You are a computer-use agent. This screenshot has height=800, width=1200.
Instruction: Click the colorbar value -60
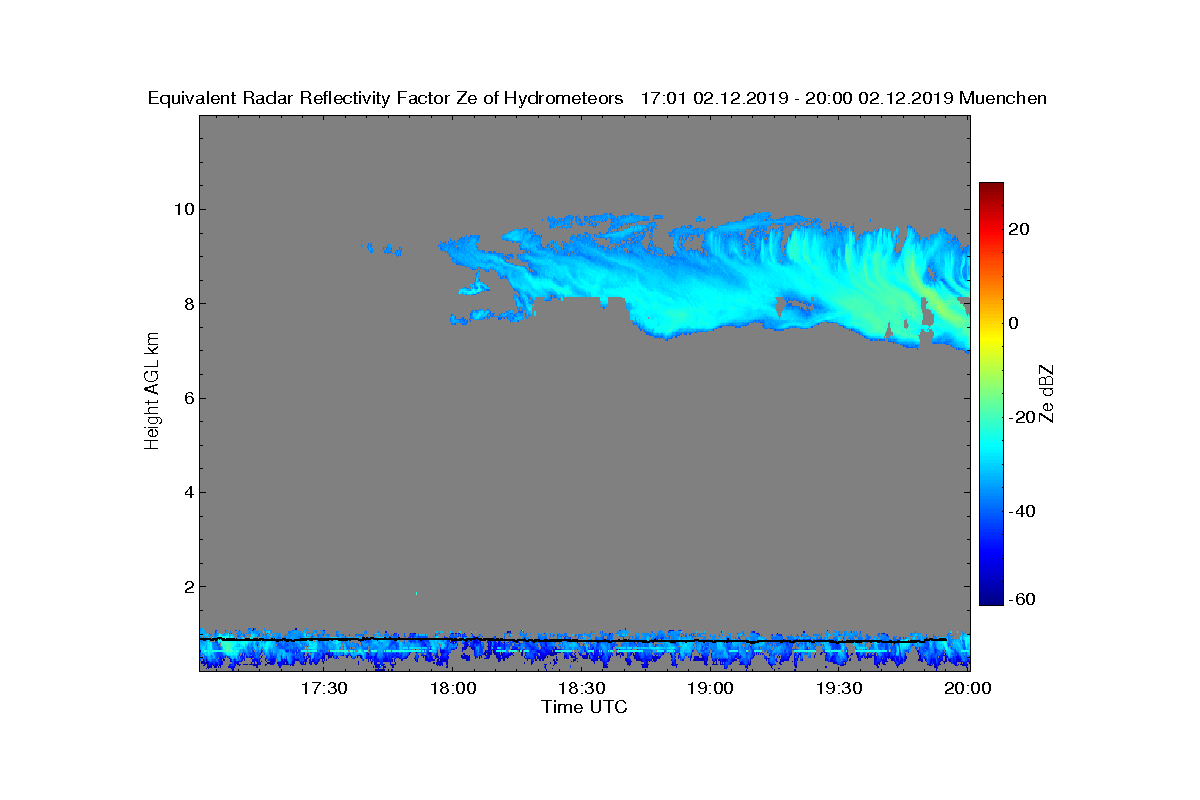click(1020, 599)
